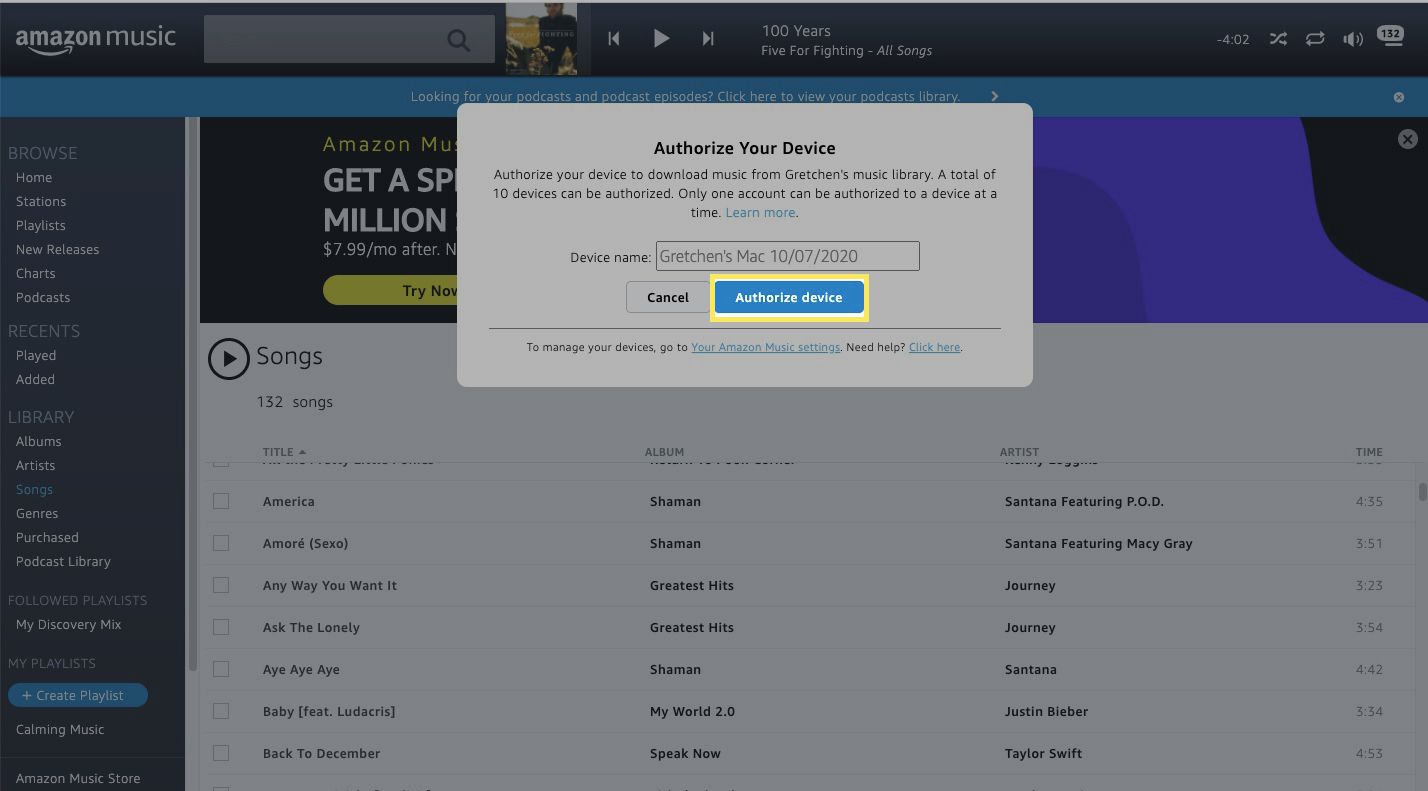
Task: Open the Calming Music playlist
Action: tap(60, 729)
